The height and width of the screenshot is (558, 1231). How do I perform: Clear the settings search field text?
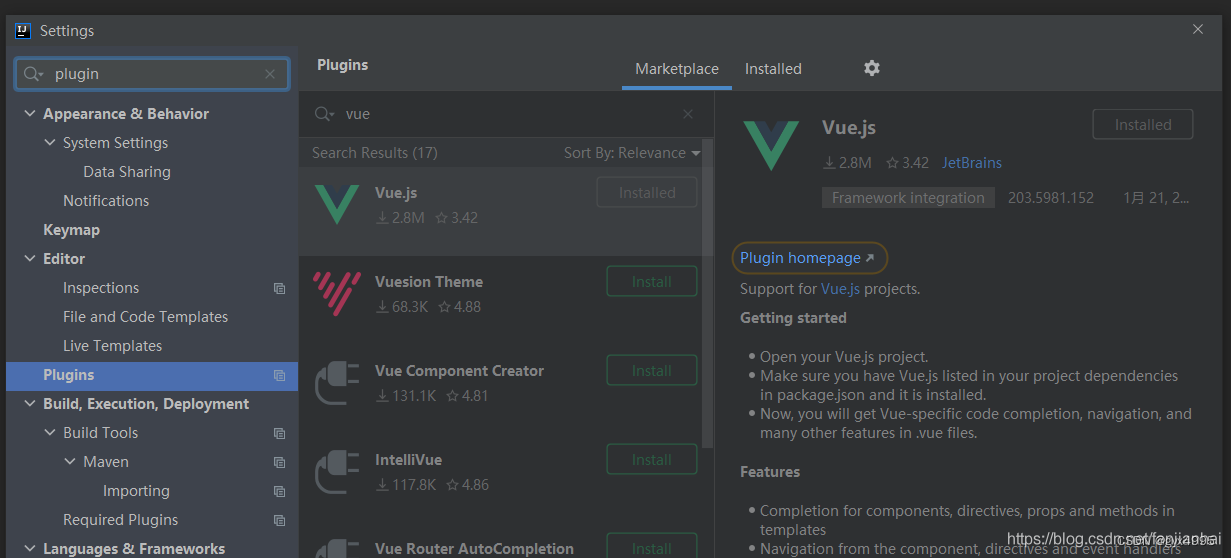[270, 74]
